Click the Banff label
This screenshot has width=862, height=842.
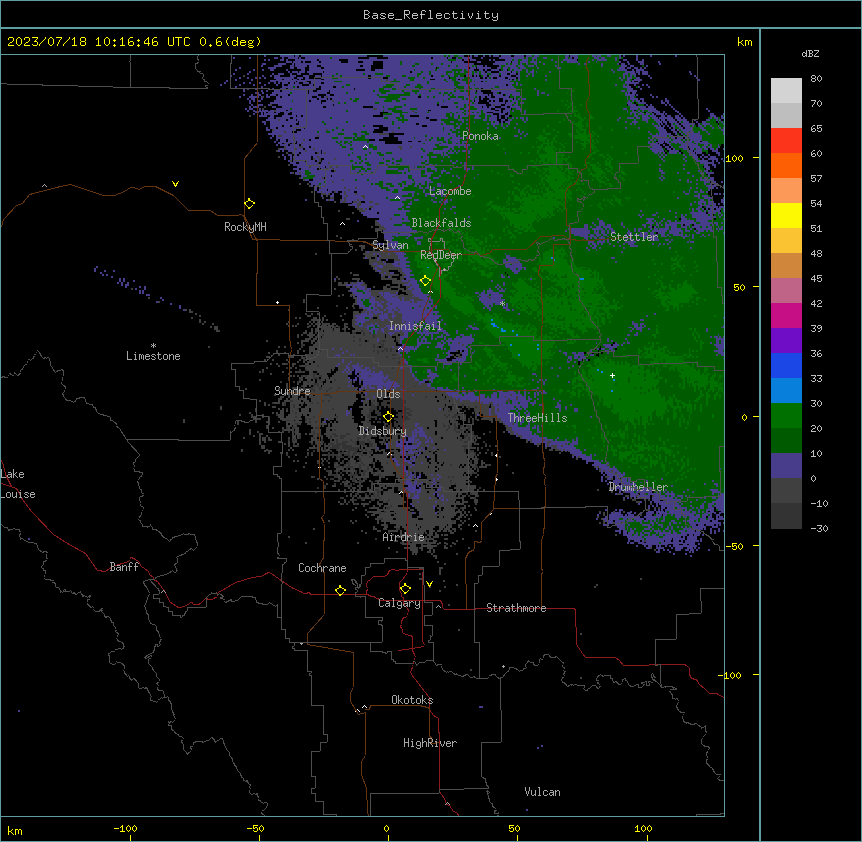point(124,567)
